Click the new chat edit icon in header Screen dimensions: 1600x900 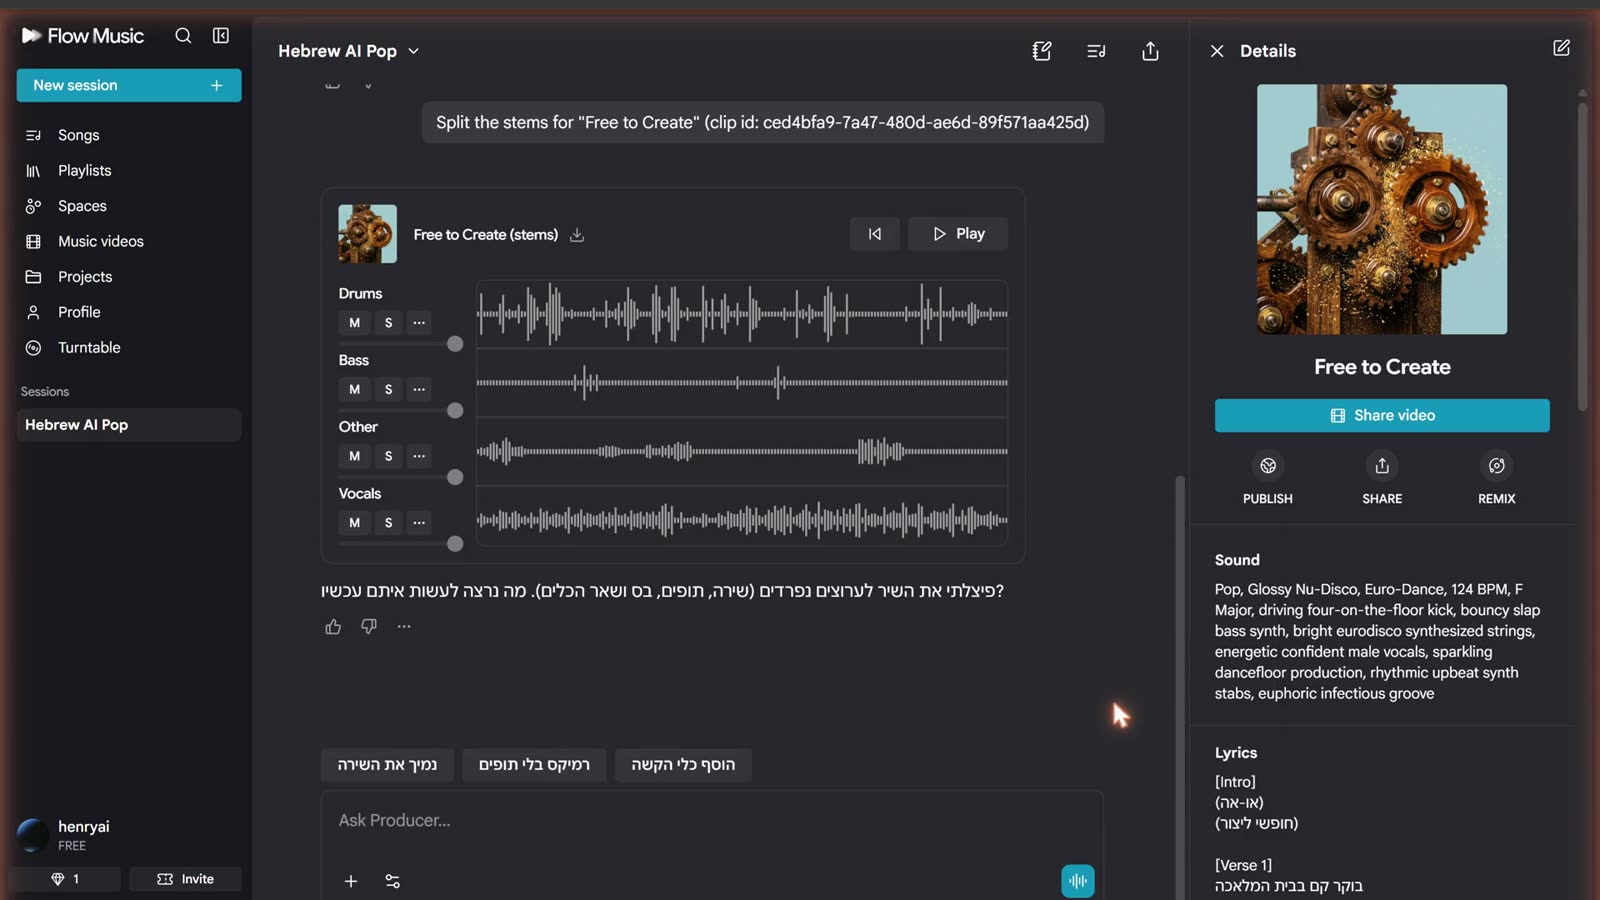click(x=1042, y=51)
